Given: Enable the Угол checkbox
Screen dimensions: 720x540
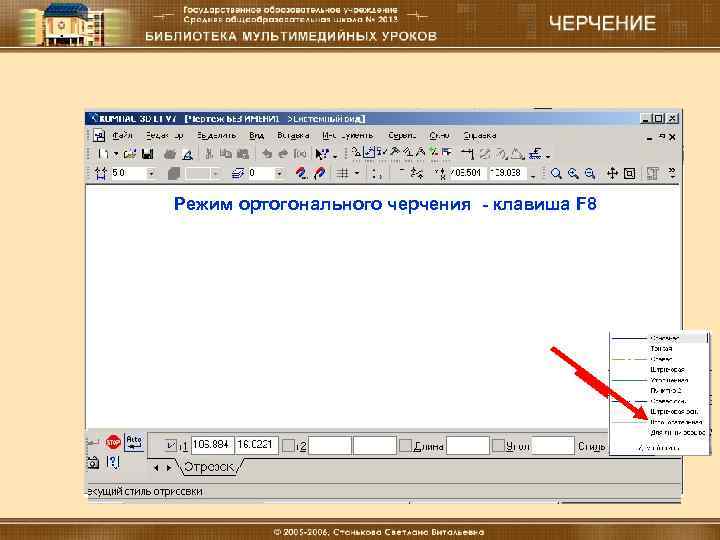Looking at the screenshot, I should (x=498, y=445).
